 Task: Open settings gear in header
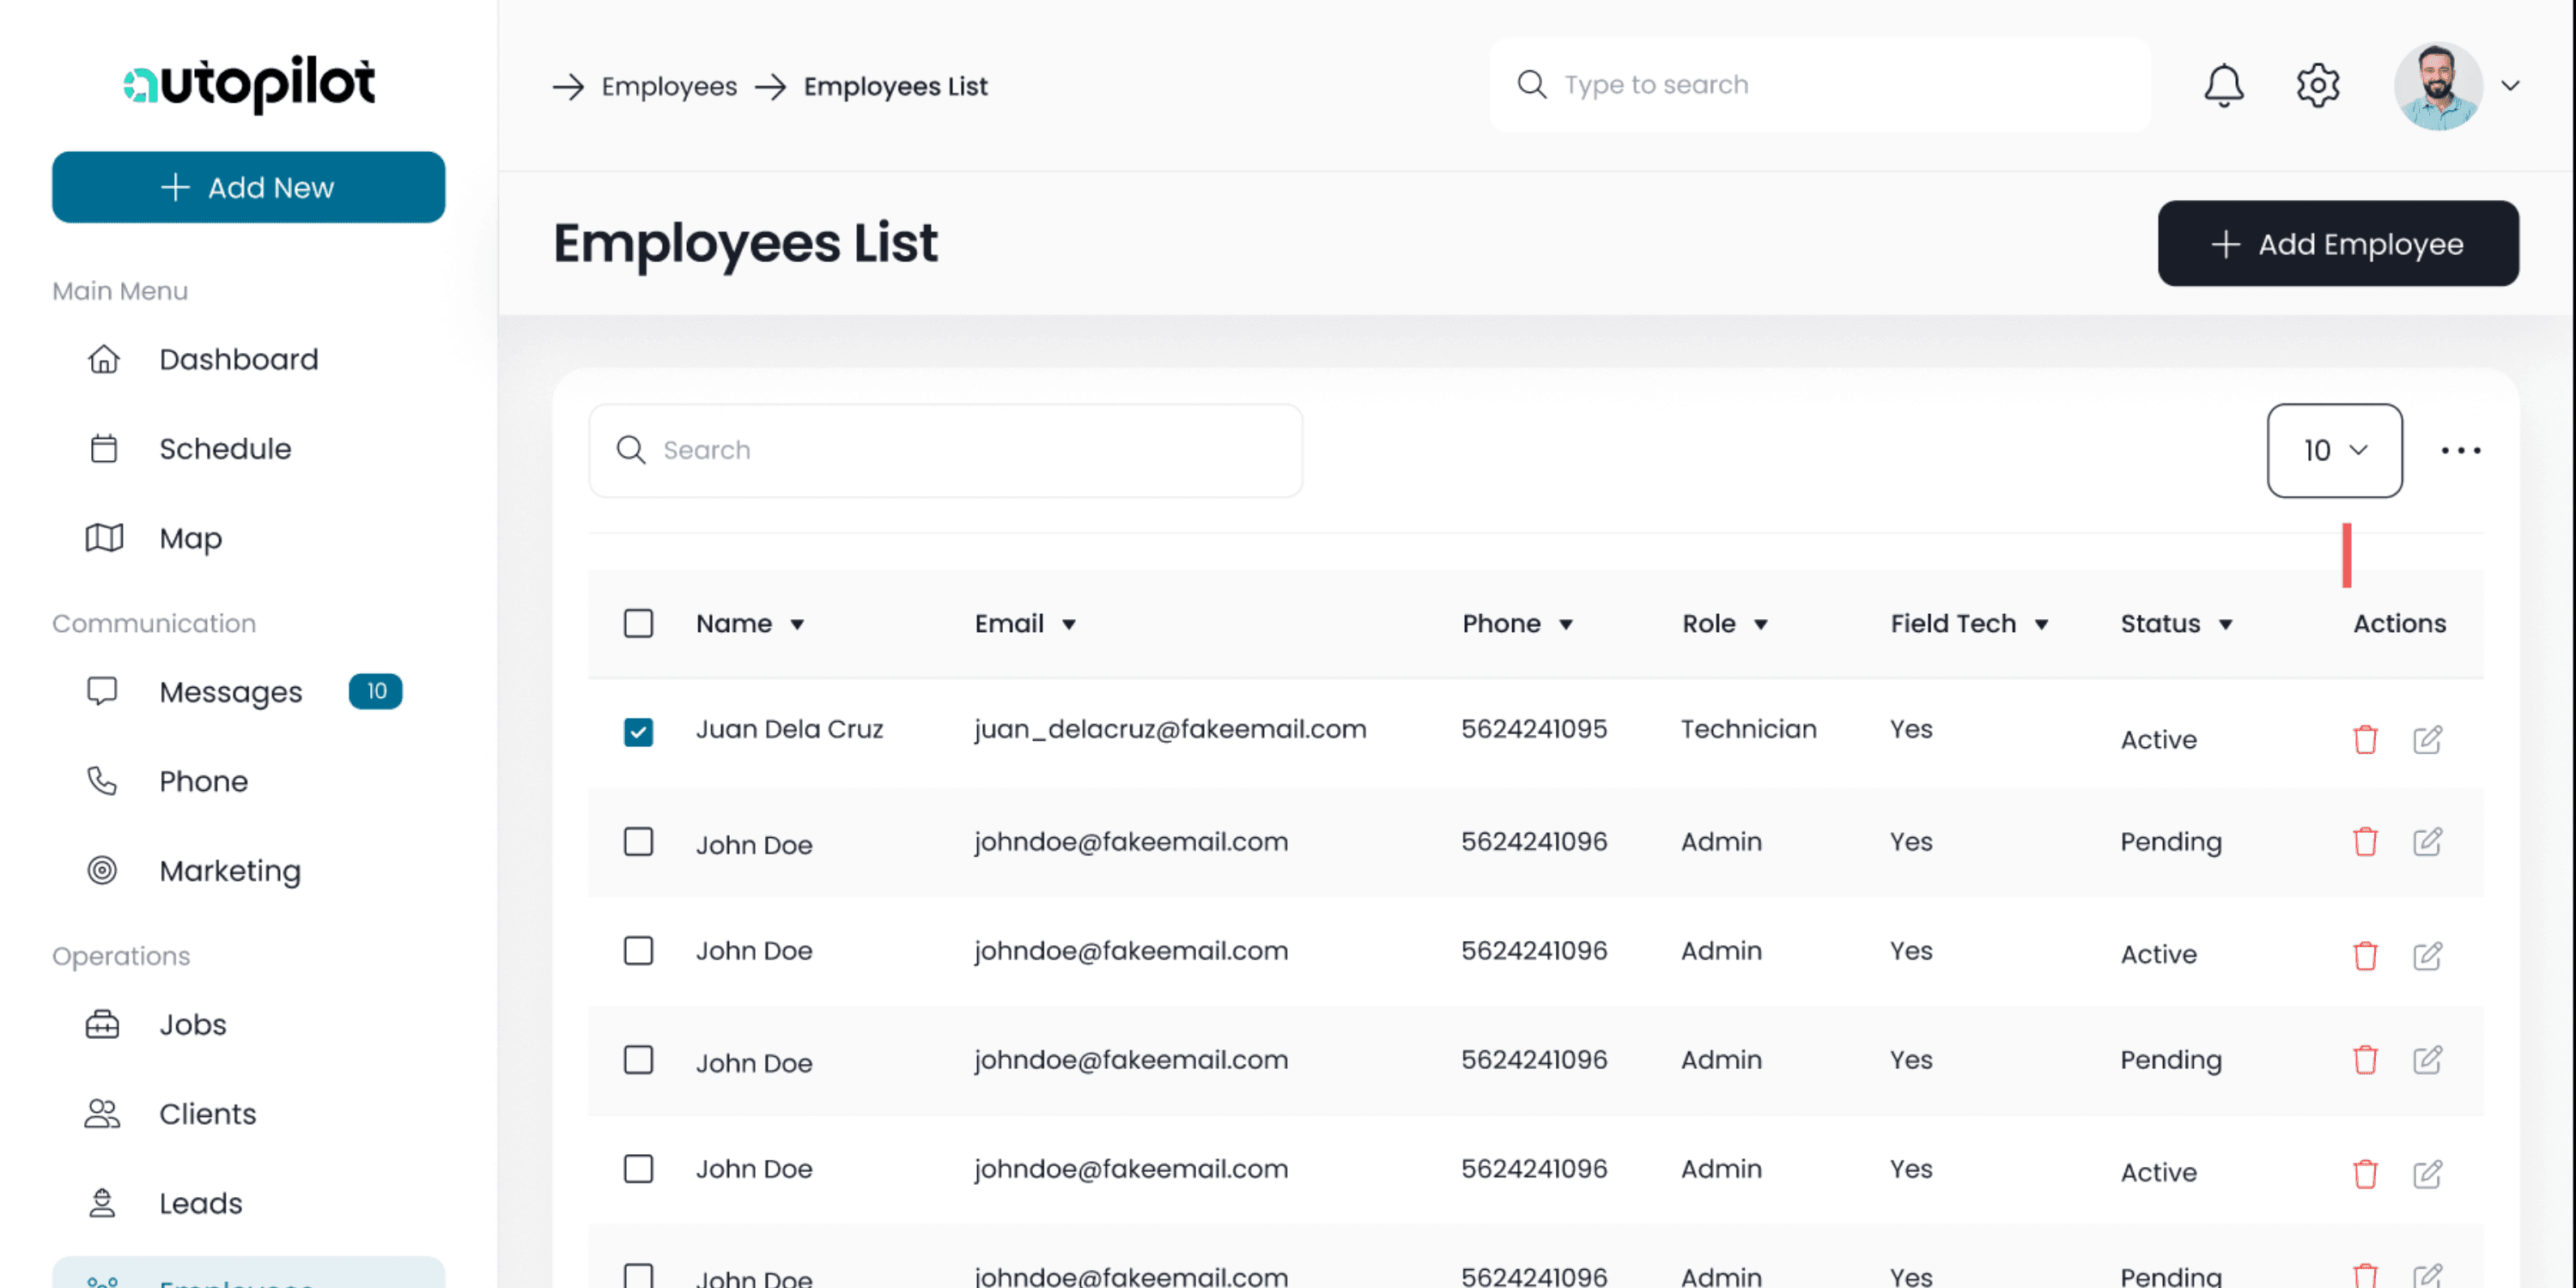click(x=2317, y=86)
